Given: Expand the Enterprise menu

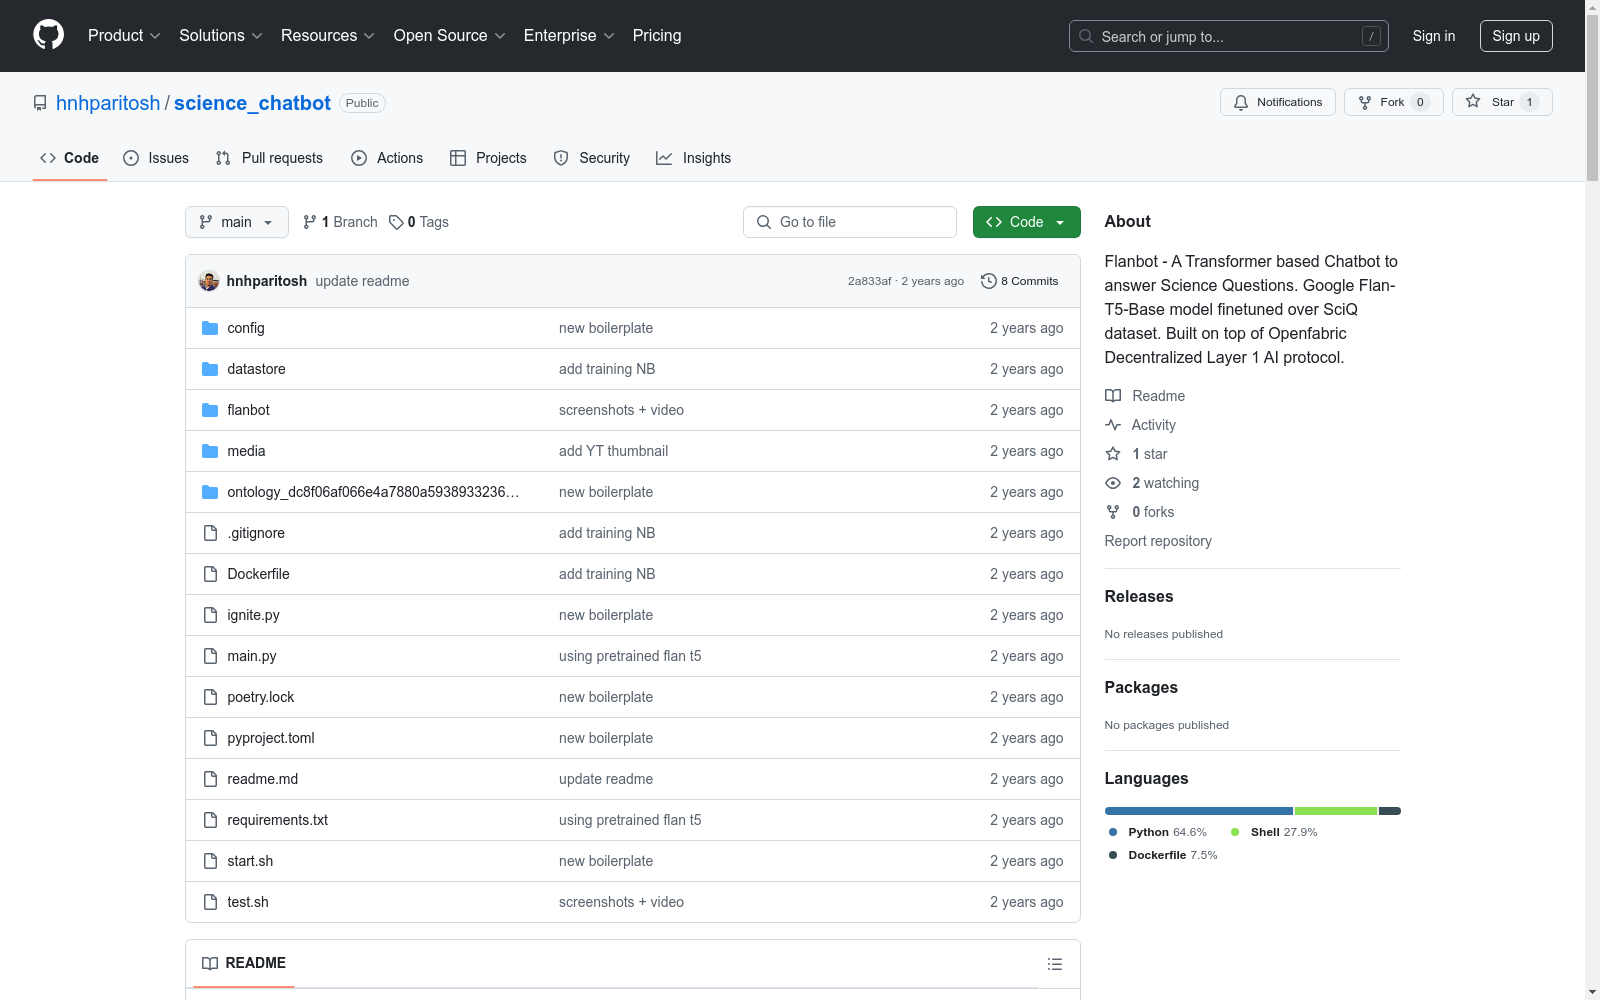Looking at the screenshot, I should click(569, 35).
